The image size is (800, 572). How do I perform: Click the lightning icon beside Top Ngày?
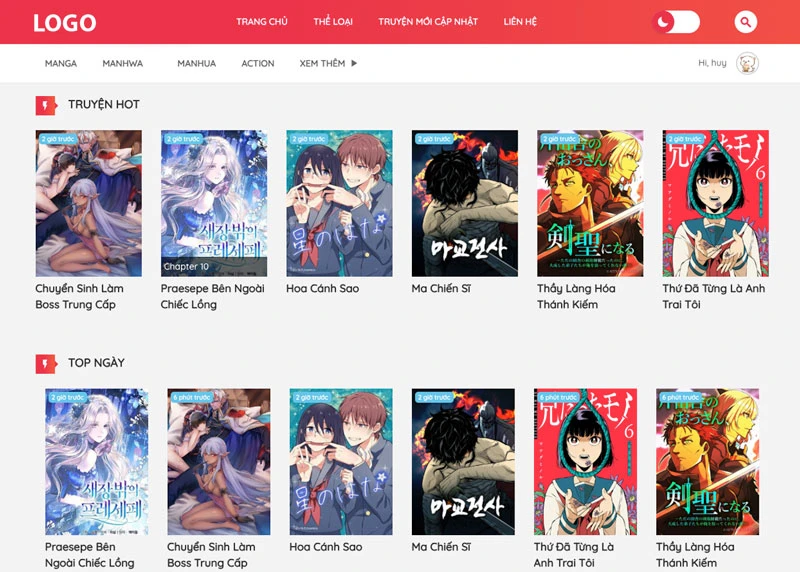46,363
